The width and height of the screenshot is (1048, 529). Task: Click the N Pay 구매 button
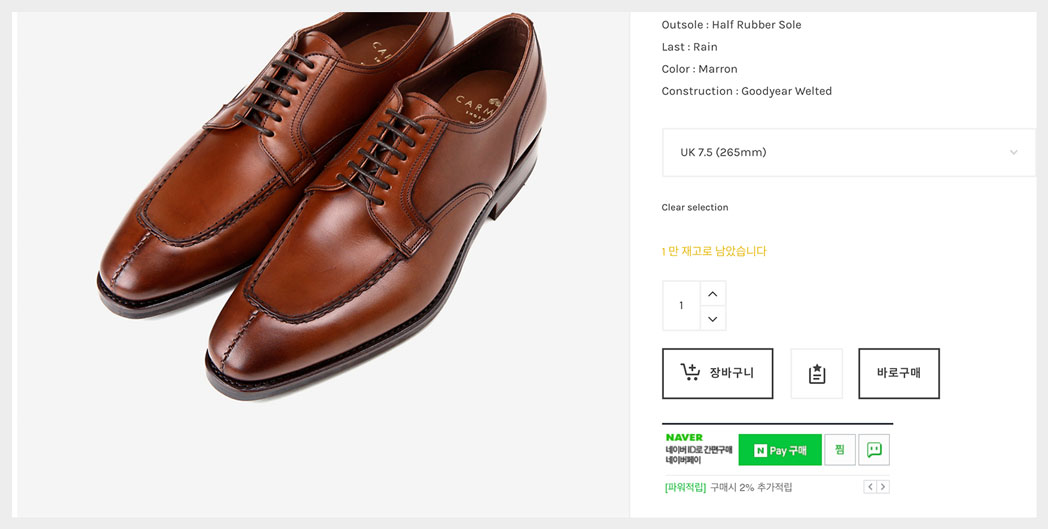tap(780, 450)
